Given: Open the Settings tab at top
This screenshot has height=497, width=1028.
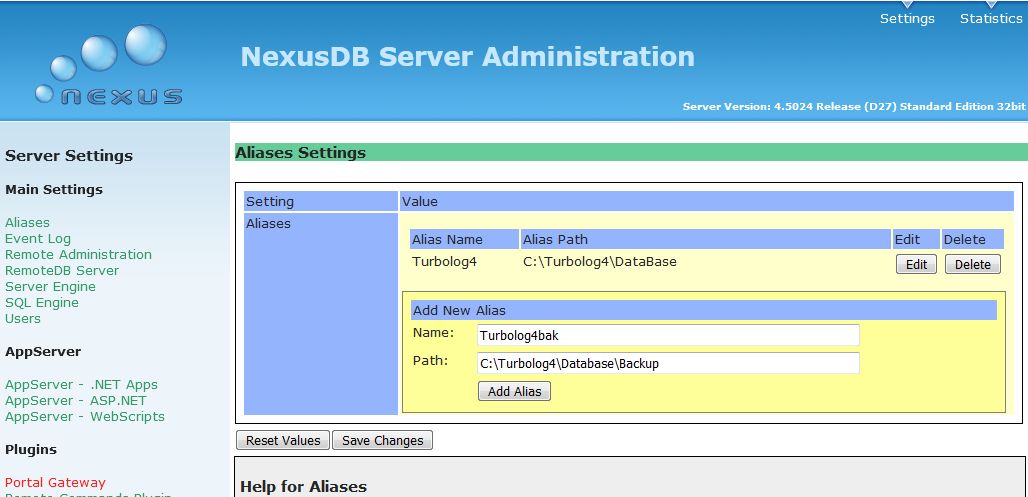Looking at the screenshot, I should point(907,18).
